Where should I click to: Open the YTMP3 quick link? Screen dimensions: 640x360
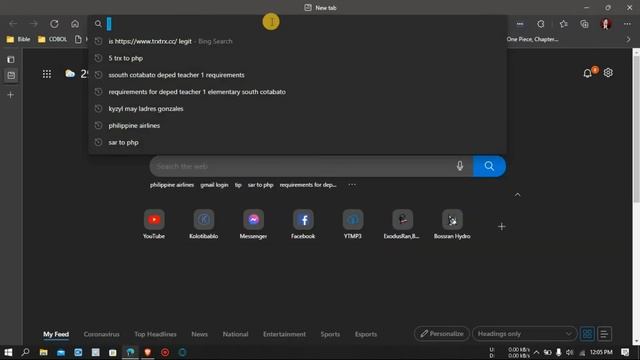click(x=353, y=224)
